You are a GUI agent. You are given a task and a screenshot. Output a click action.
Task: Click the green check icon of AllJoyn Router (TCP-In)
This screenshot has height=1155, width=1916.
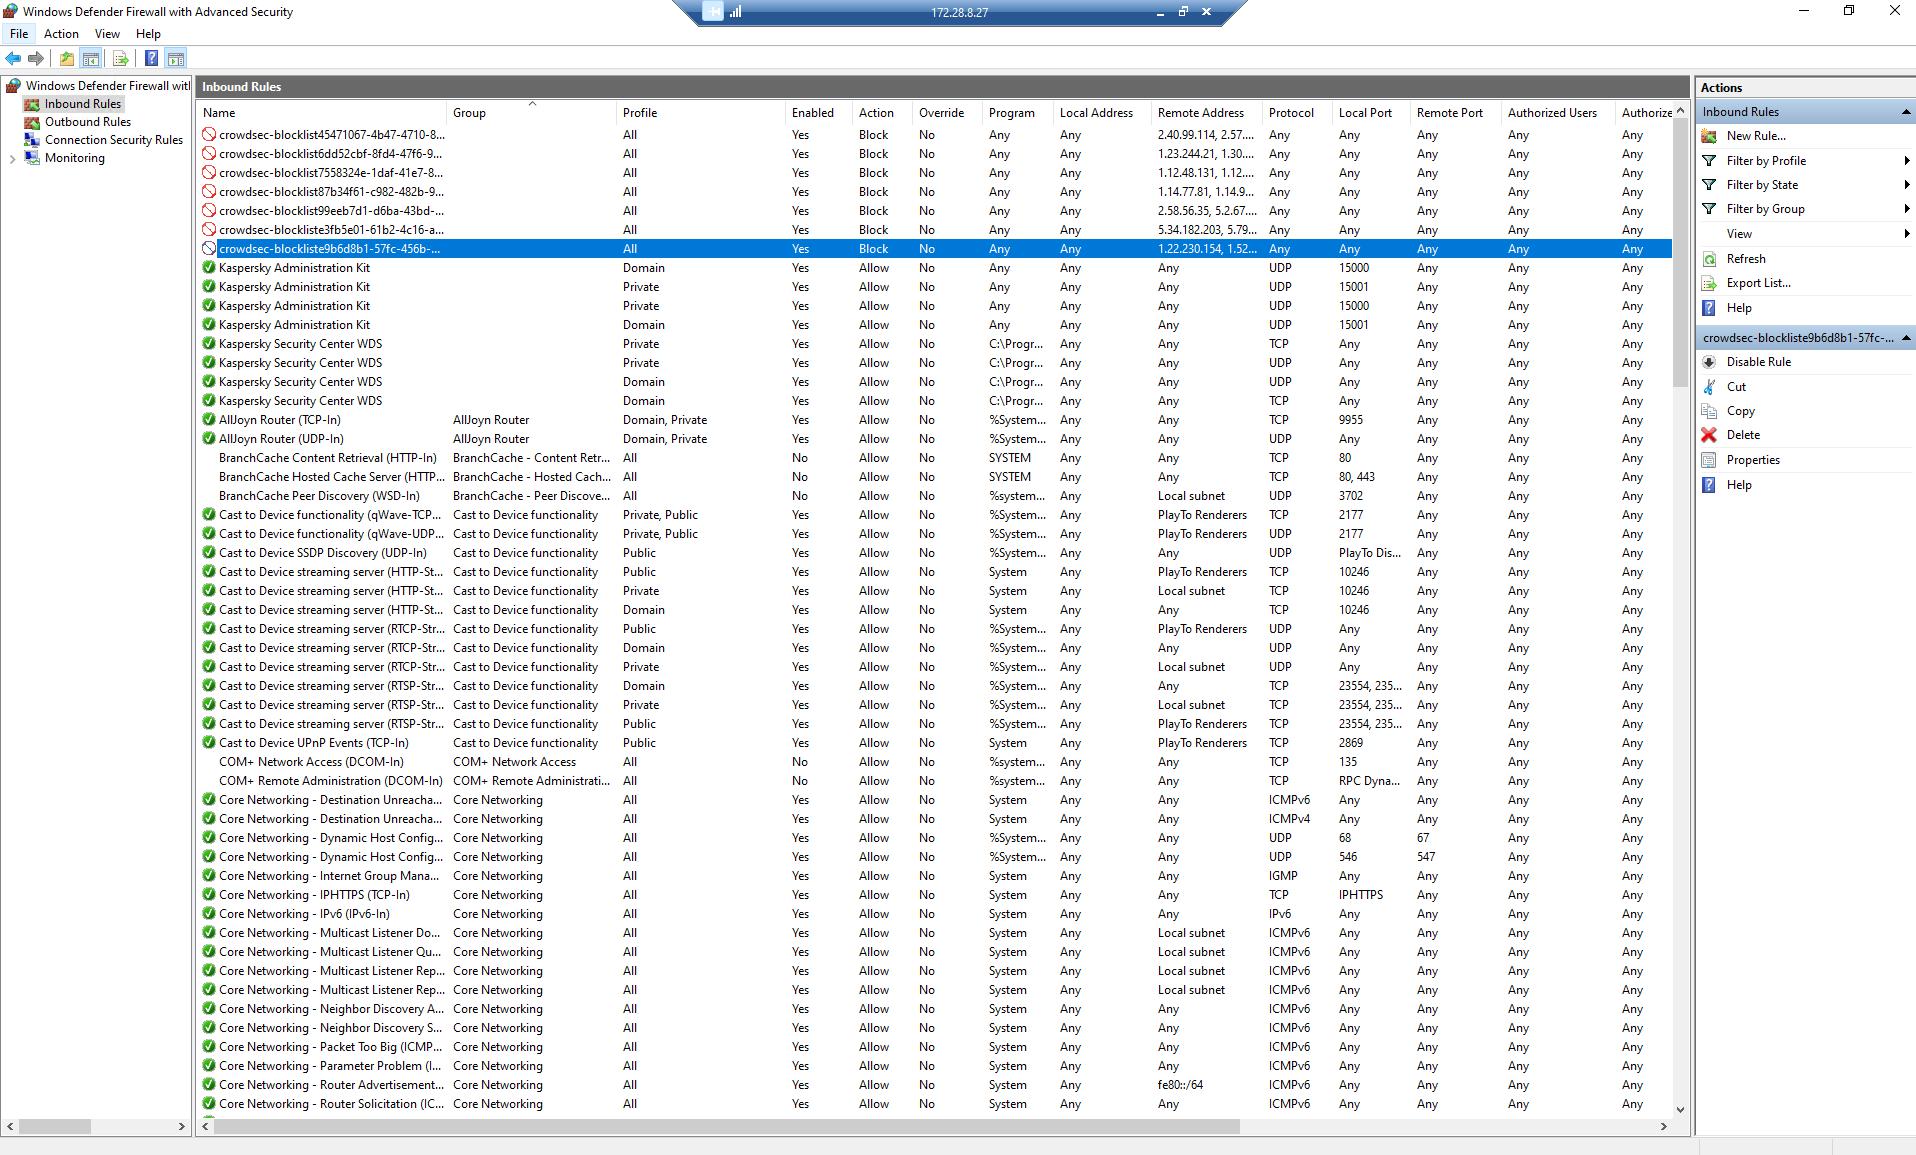click(209, 420)
